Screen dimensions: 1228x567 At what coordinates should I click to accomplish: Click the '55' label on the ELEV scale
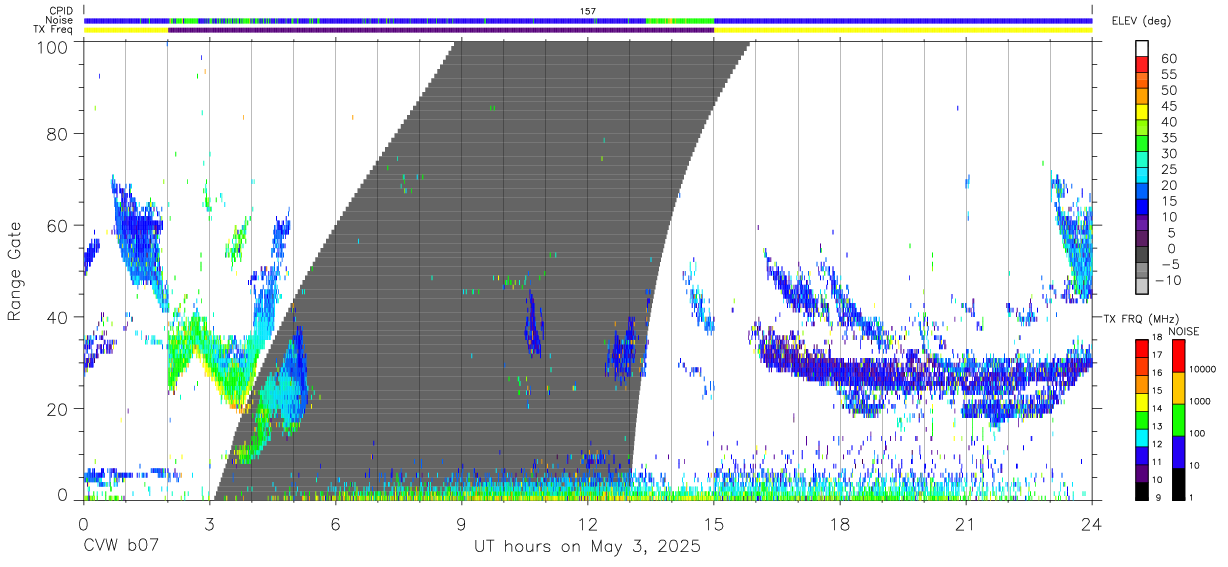[1168, 75]
